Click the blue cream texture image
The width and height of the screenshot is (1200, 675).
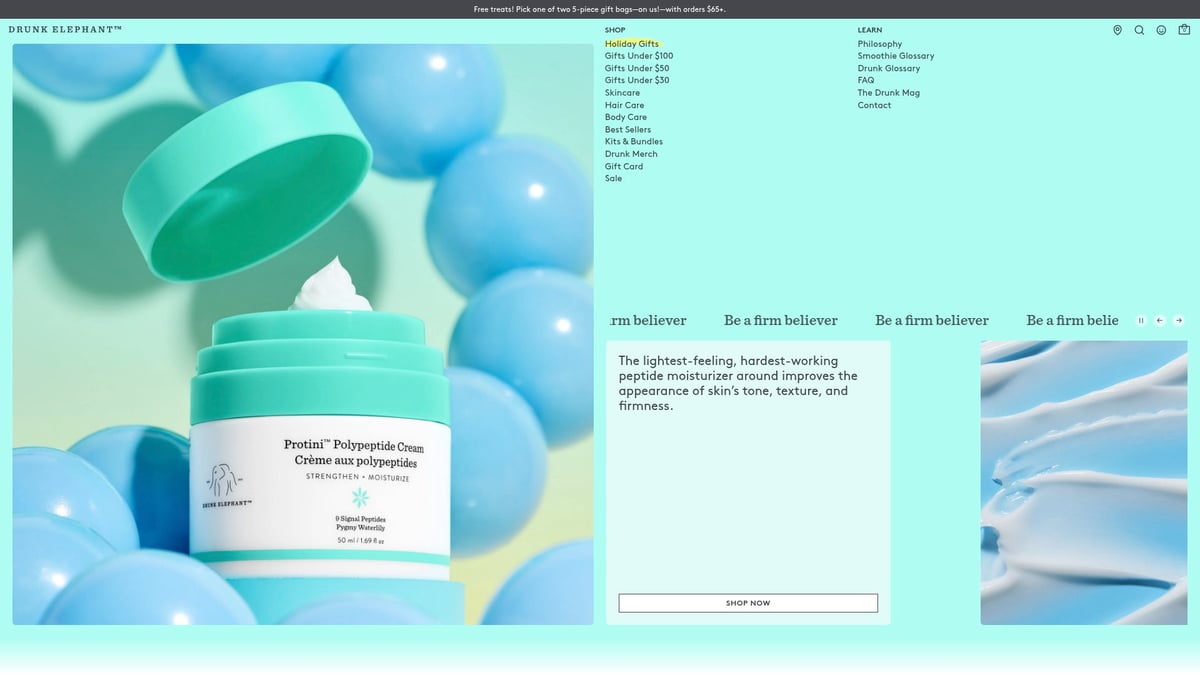[1083, 482]
